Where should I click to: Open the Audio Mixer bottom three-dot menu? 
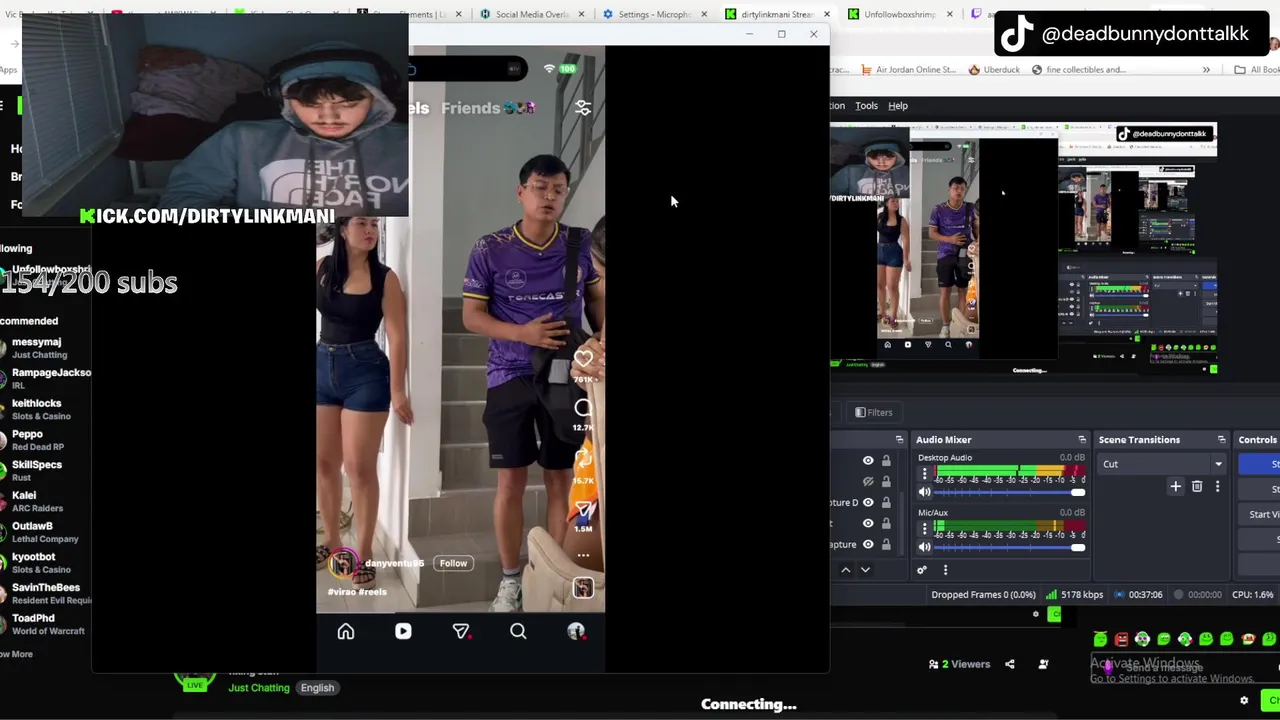pos(945,570)
